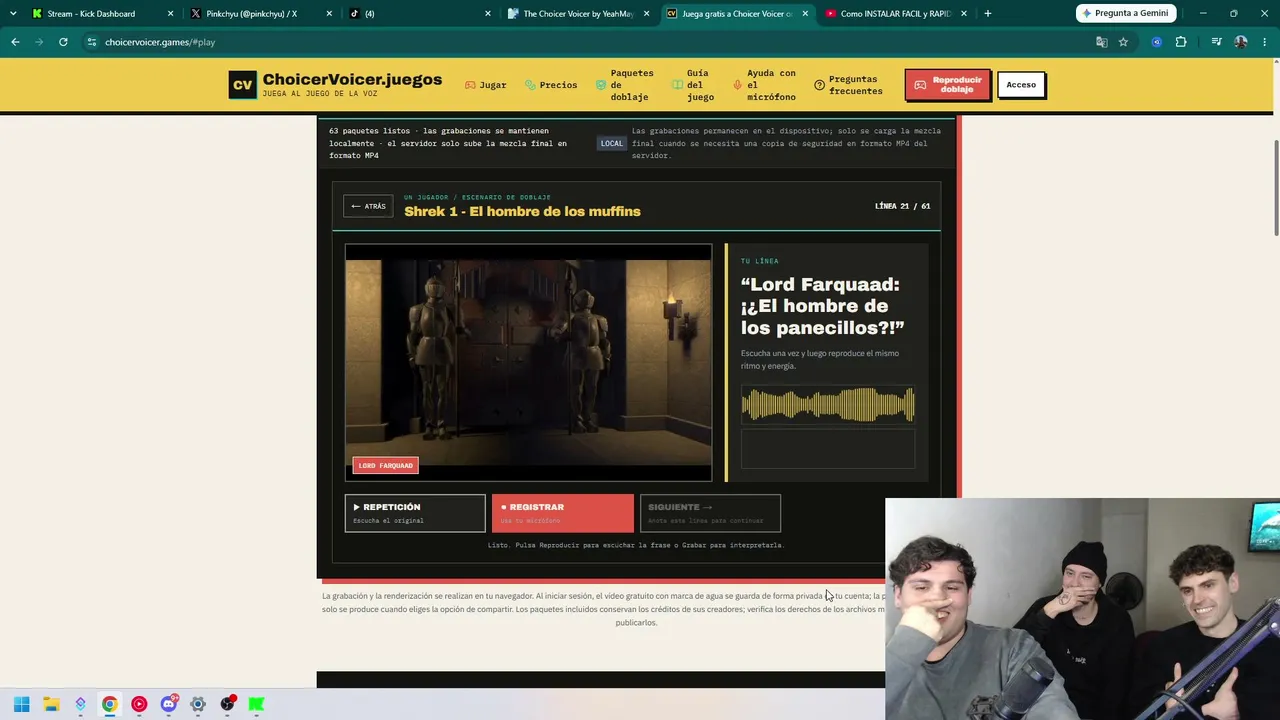Go to Paquetes de doblaje

point(625,85)
